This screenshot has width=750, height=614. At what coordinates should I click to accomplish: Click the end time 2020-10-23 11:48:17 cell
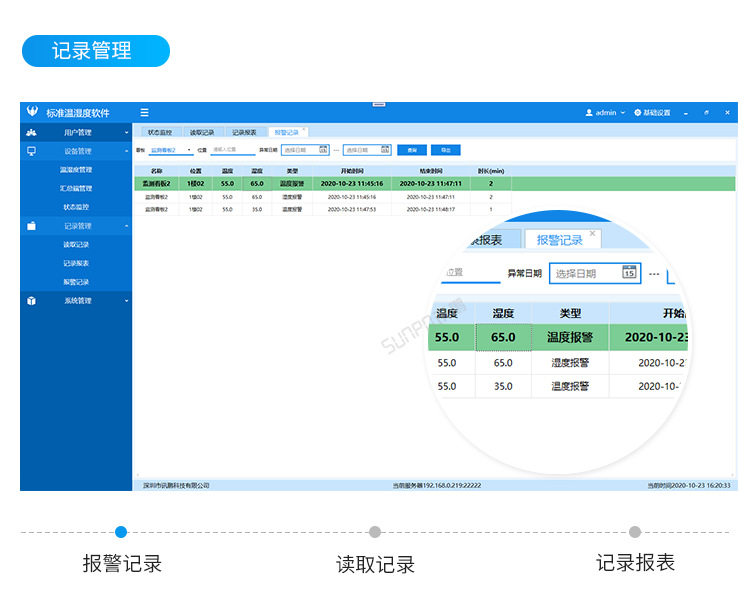pos(431,209)
